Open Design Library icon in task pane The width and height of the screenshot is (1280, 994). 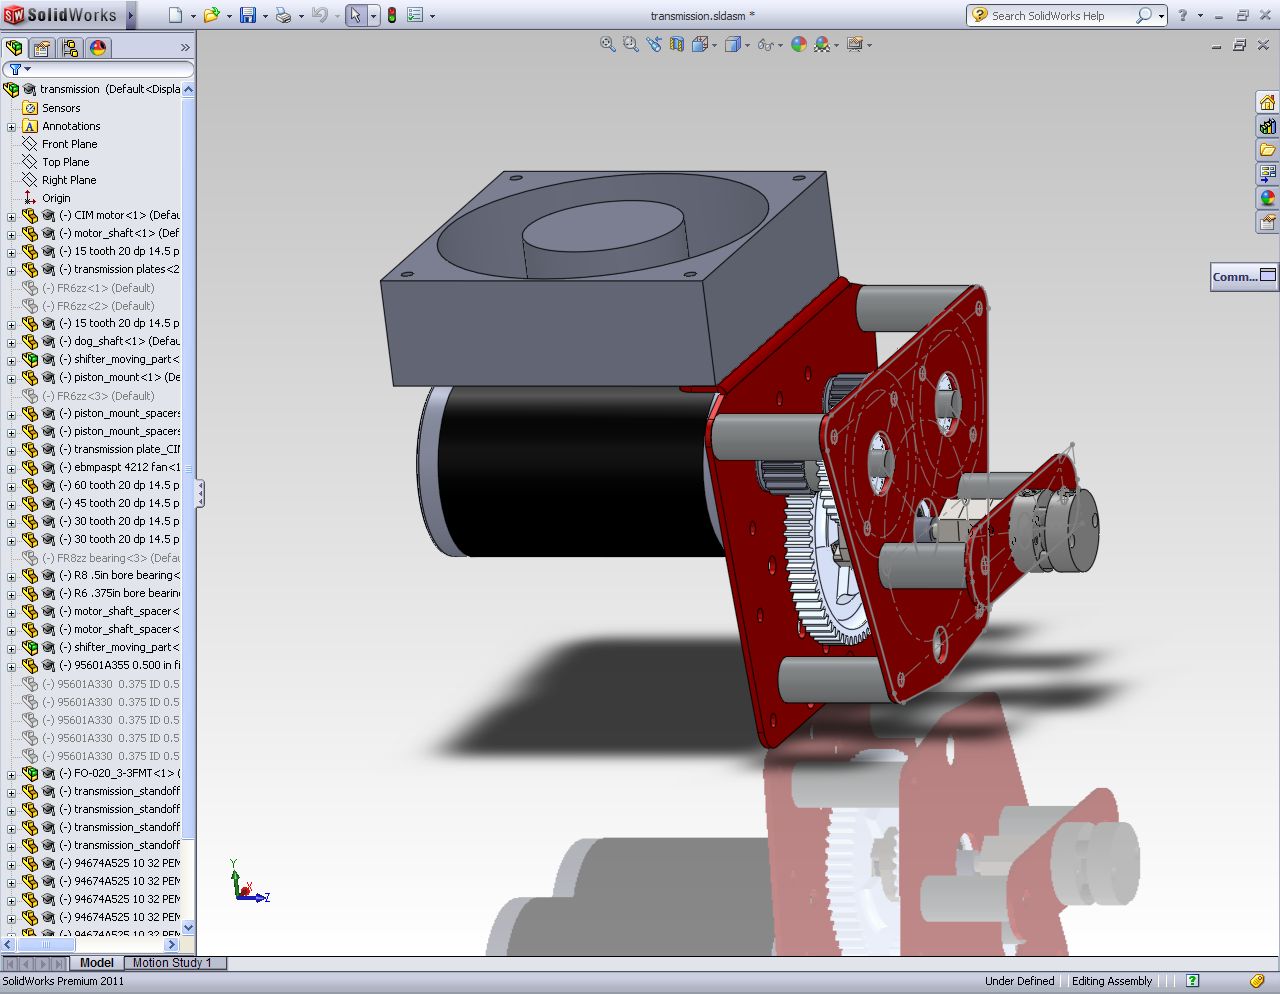click(1267, 126)
